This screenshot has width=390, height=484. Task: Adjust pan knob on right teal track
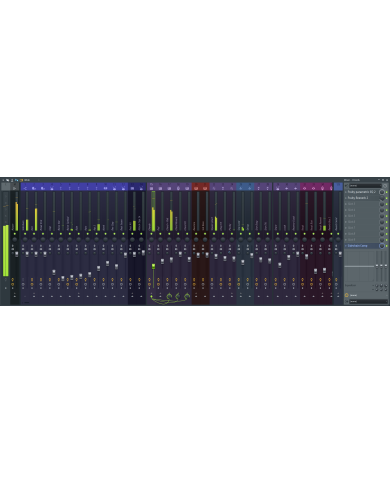pyautogui.click(x=250, y=239)
